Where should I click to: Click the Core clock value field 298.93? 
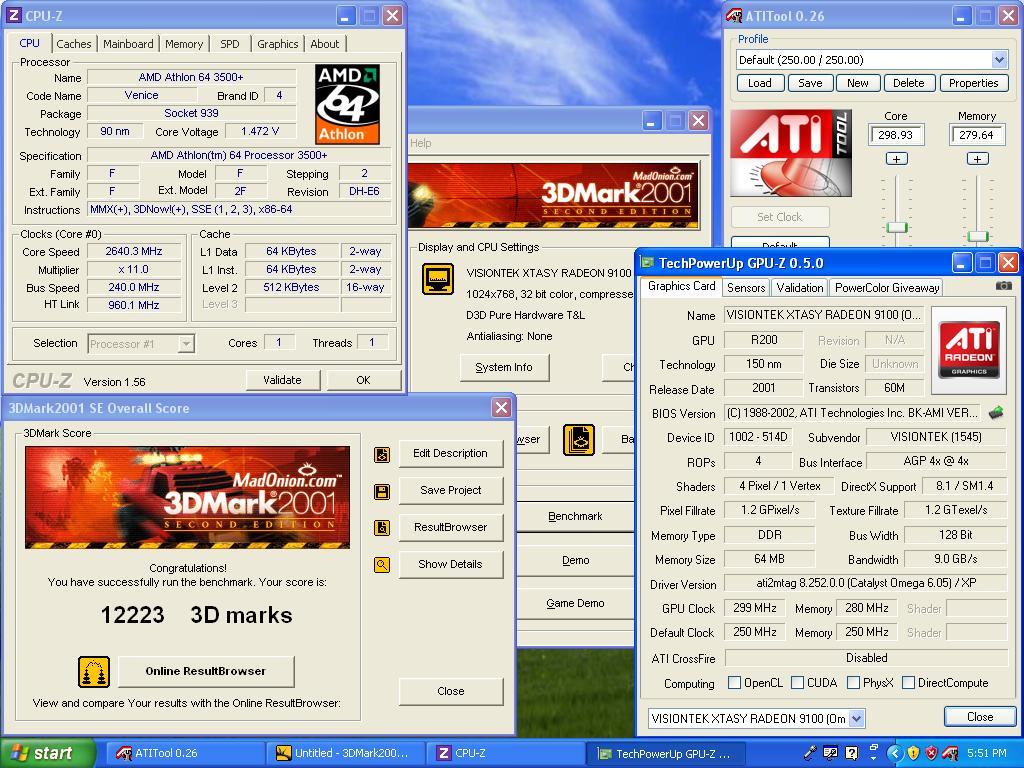pyautogui.click(x=896, y=135)
